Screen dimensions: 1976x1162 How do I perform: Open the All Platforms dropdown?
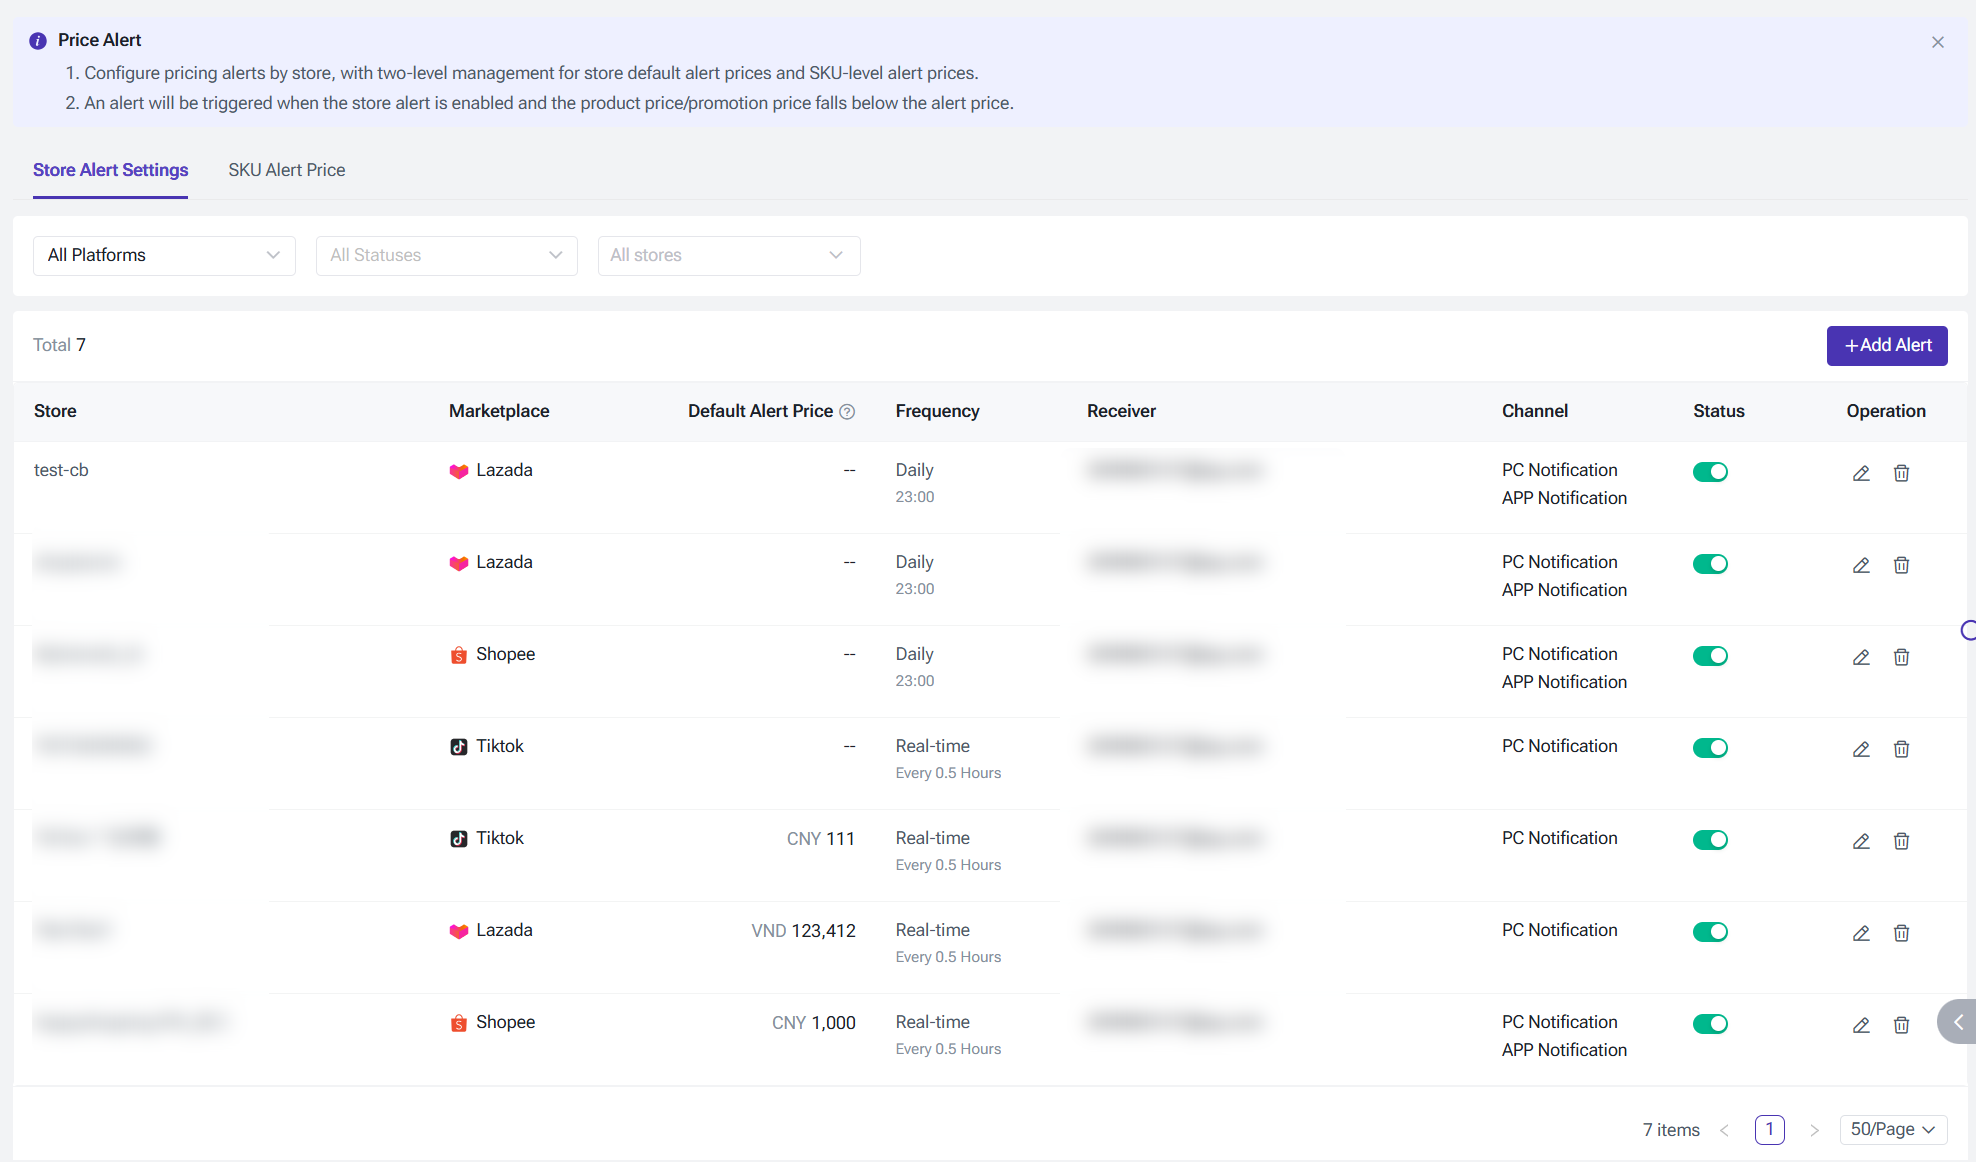click(164, 255)
